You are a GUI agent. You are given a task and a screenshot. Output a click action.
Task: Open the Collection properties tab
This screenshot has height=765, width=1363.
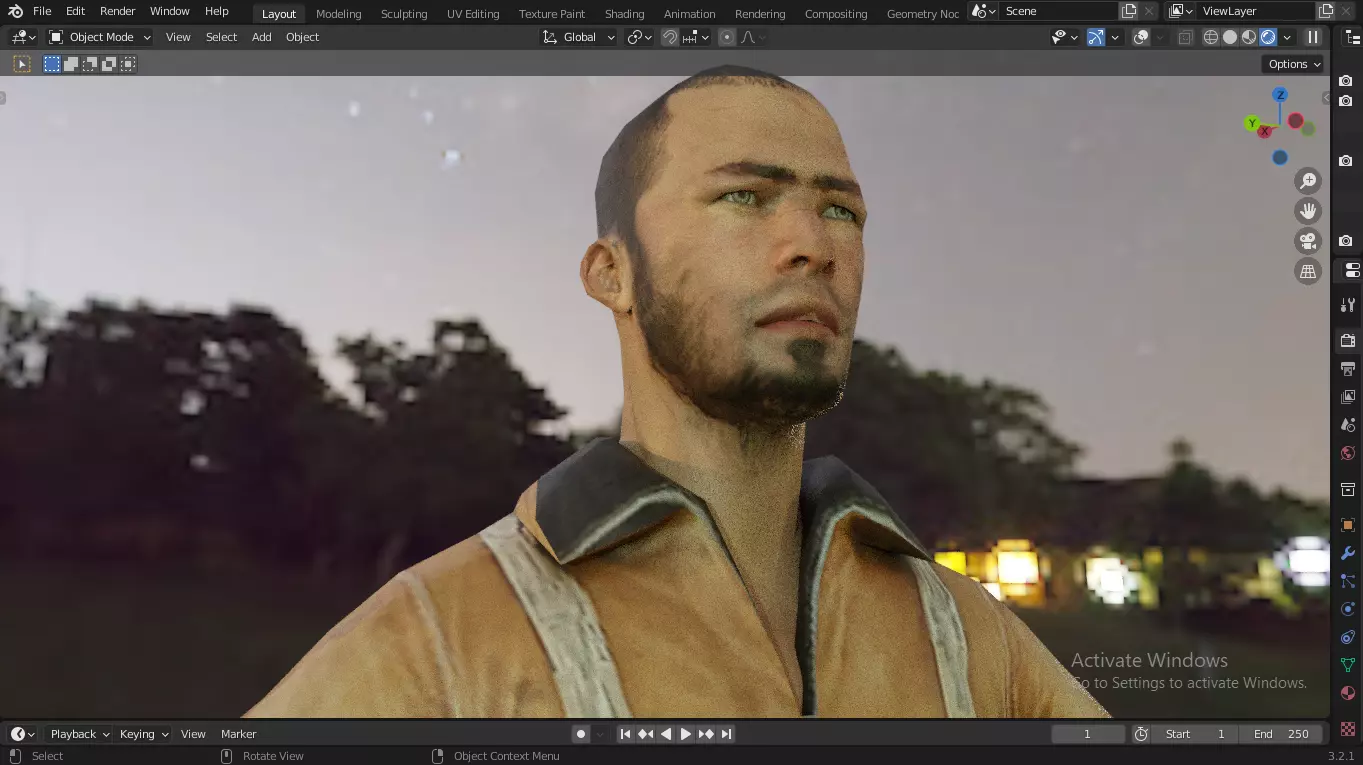coord(1348,489)
